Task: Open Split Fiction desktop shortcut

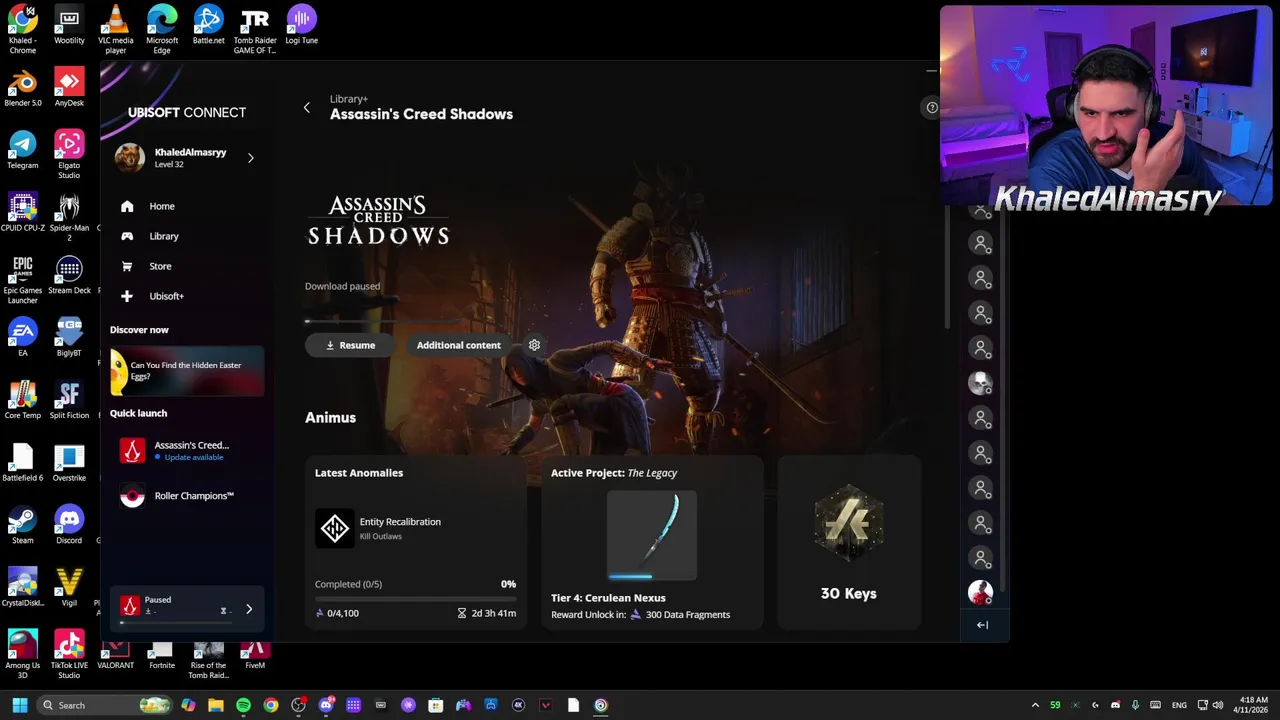Action: click(x=69, y=401)
